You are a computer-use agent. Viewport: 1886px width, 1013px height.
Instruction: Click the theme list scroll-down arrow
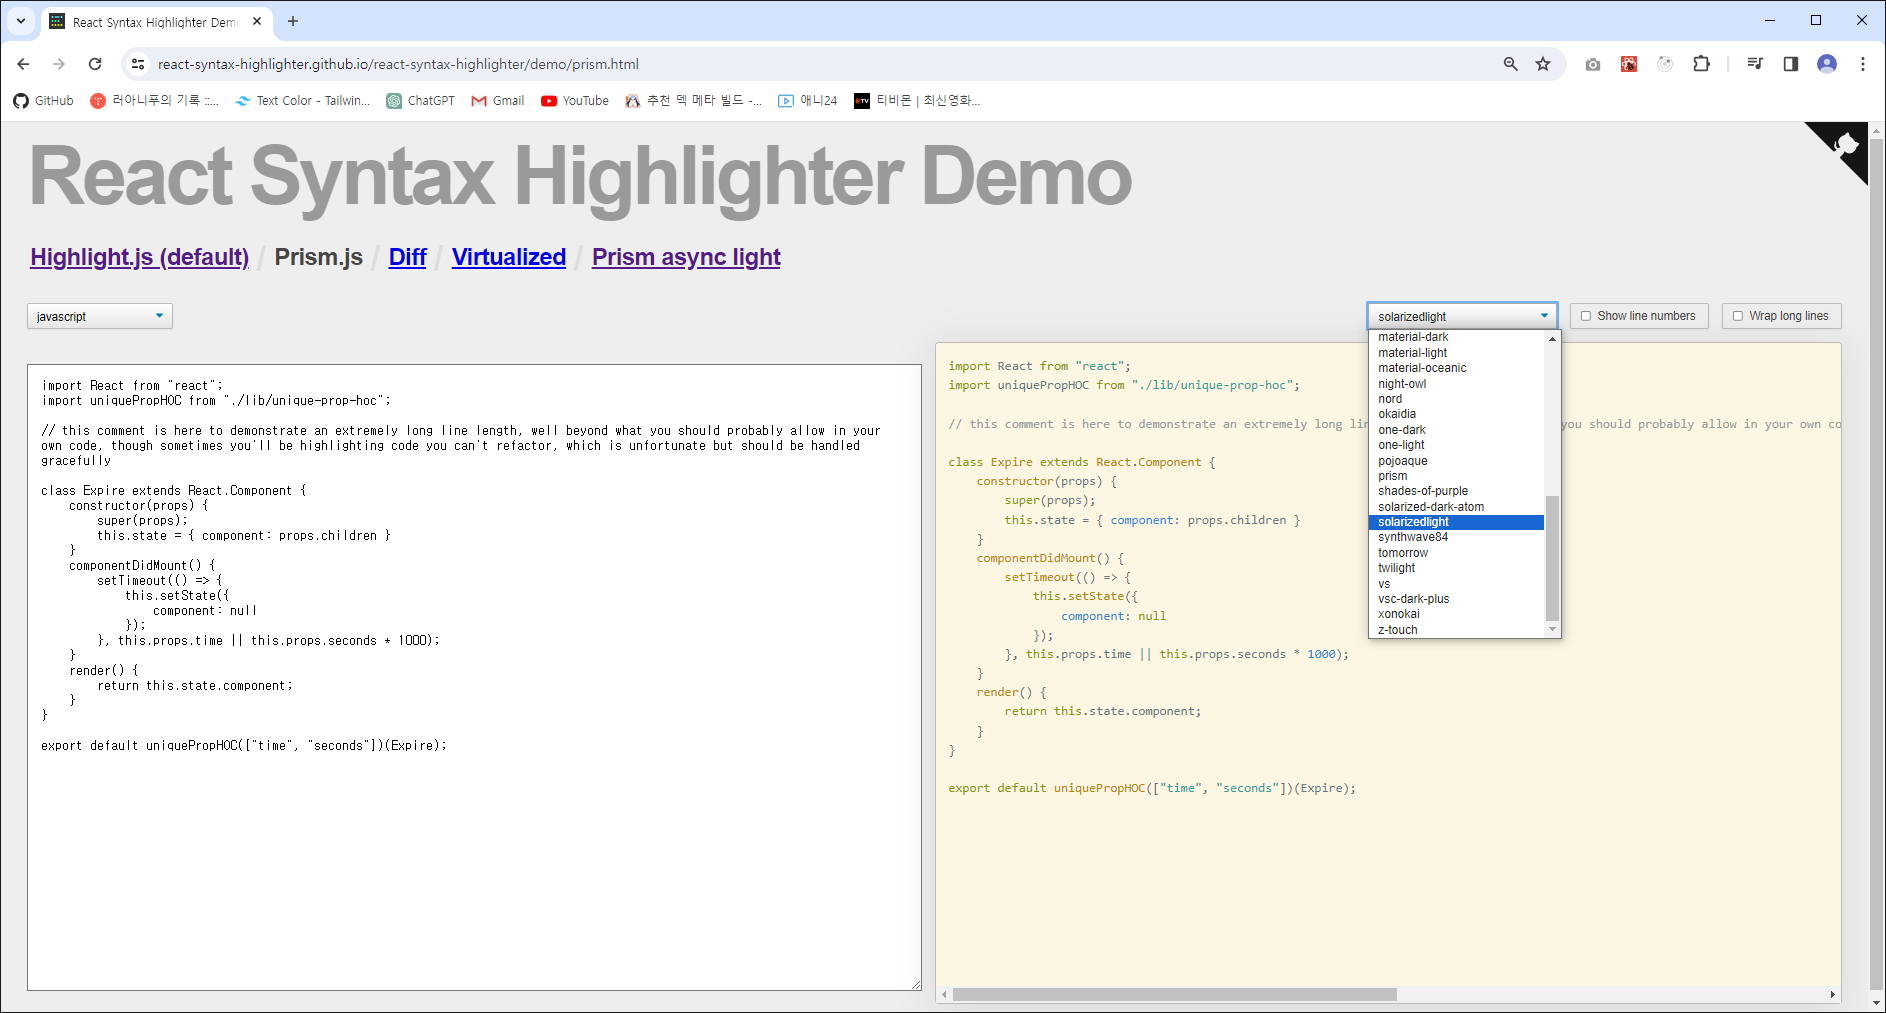pos(1552,629)
